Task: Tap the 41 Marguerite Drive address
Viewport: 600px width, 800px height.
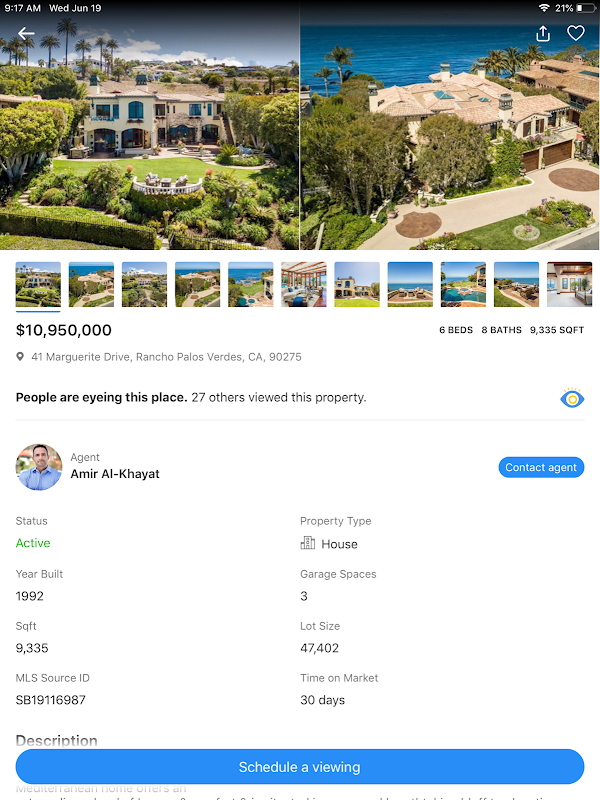Action: 166,357
